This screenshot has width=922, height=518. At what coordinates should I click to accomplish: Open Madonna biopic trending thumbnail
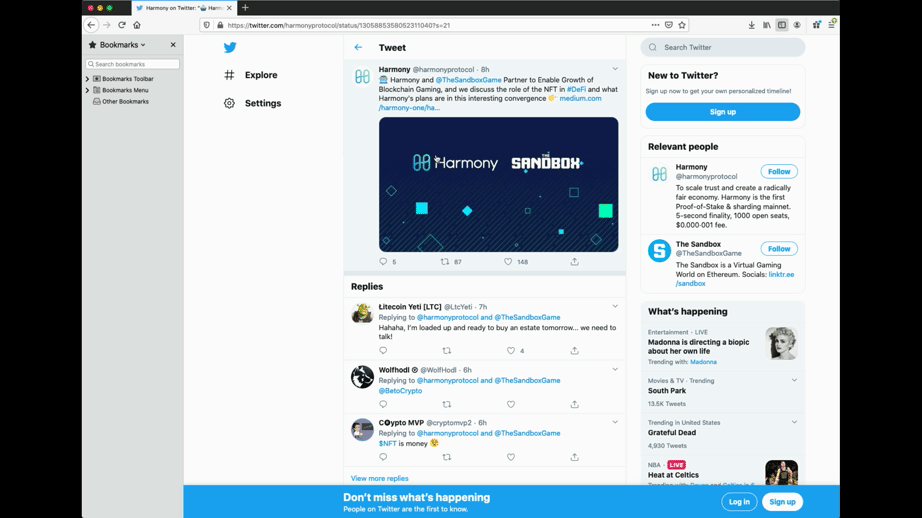pos(781,343)
